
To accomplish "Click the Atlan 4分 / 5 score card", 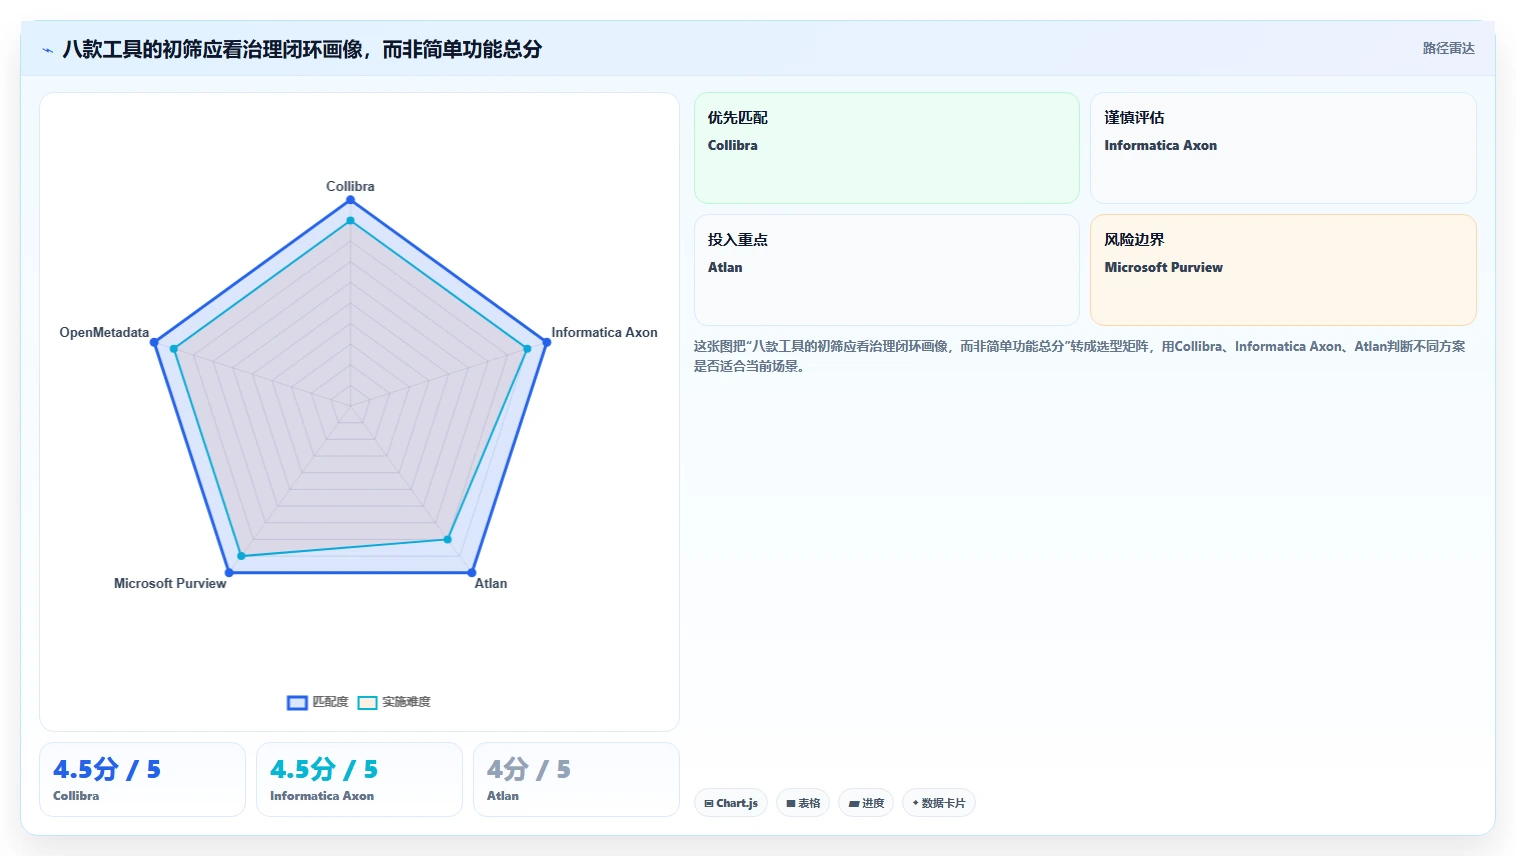I will (x=576, y=779).
